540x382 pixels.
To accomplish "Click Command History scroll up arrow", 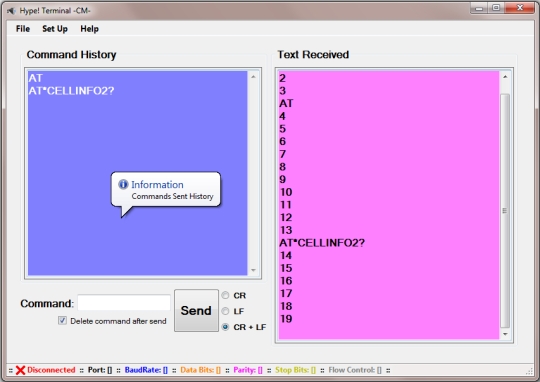I will coord(253,77).
